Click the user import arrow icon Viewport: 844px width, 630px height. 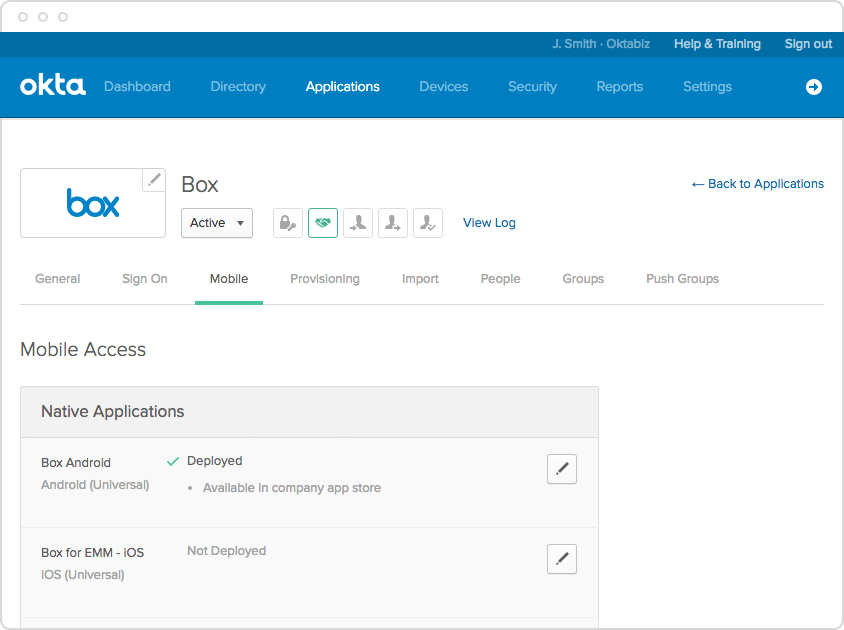click(x=358, y=223)
